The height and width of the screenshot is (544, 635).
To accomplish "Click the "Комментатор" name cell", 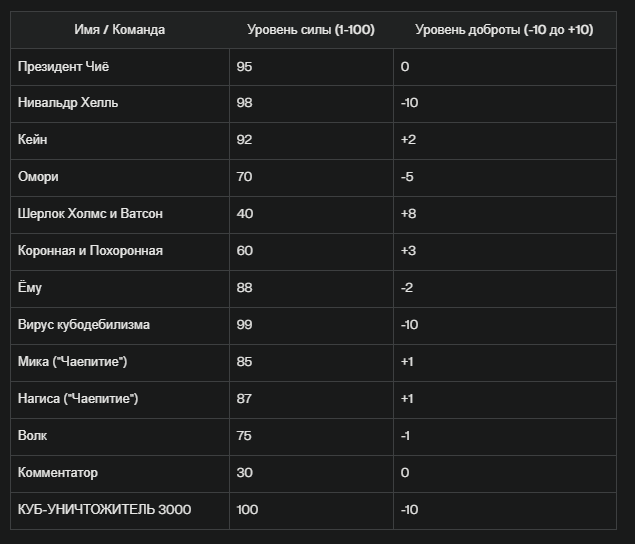I will click(58, 472).
